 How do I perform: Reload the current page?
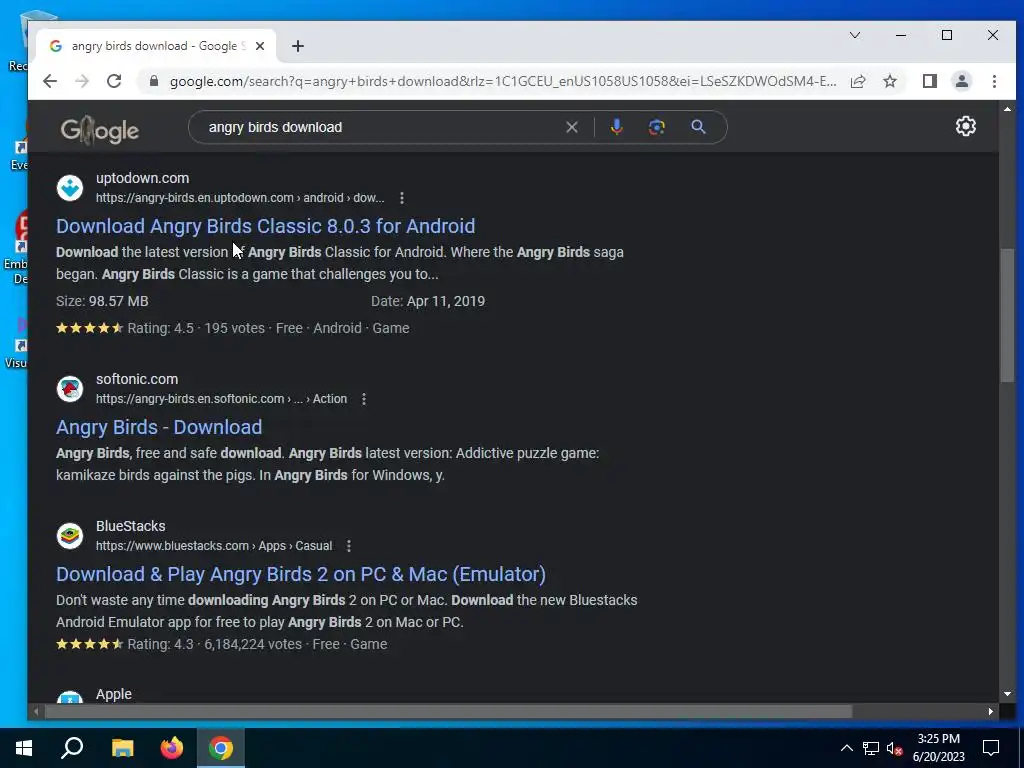[114, 81]
